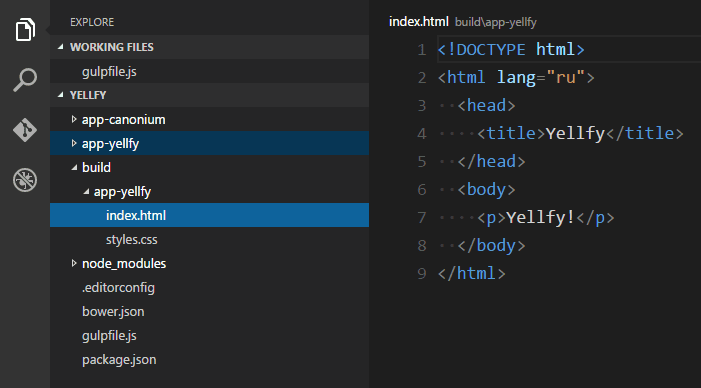Select the app-canonium folder name

(124, 119)
